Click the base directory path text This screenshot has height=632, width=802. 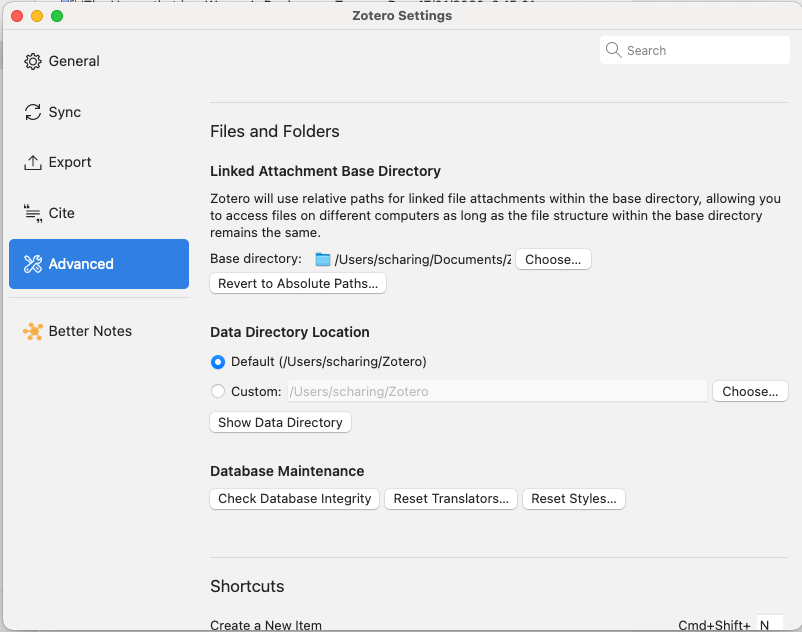(423, 259)
